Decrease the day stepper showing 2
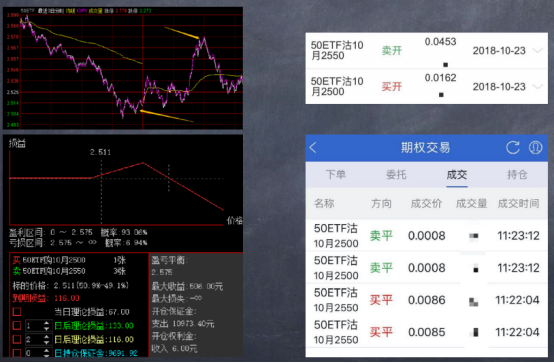This screenshot has width=554, height=363. click(46, 342)
